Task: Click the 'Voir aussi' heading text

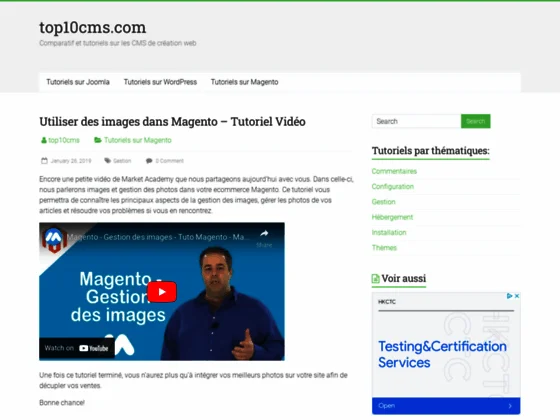Action: [404, 279]
